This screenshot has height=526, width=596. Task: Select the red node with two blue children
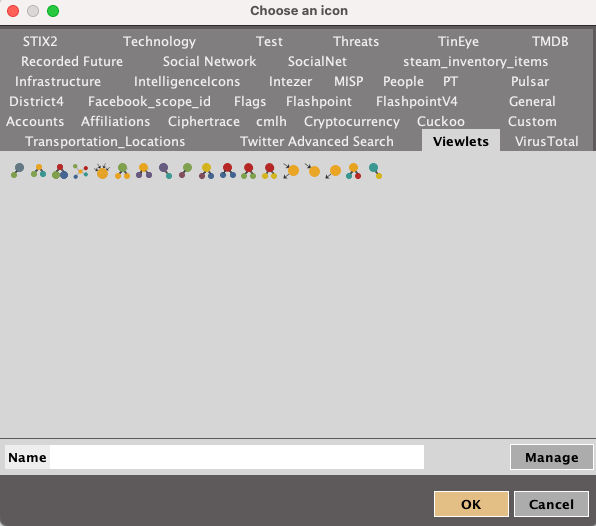coord(228,171)
